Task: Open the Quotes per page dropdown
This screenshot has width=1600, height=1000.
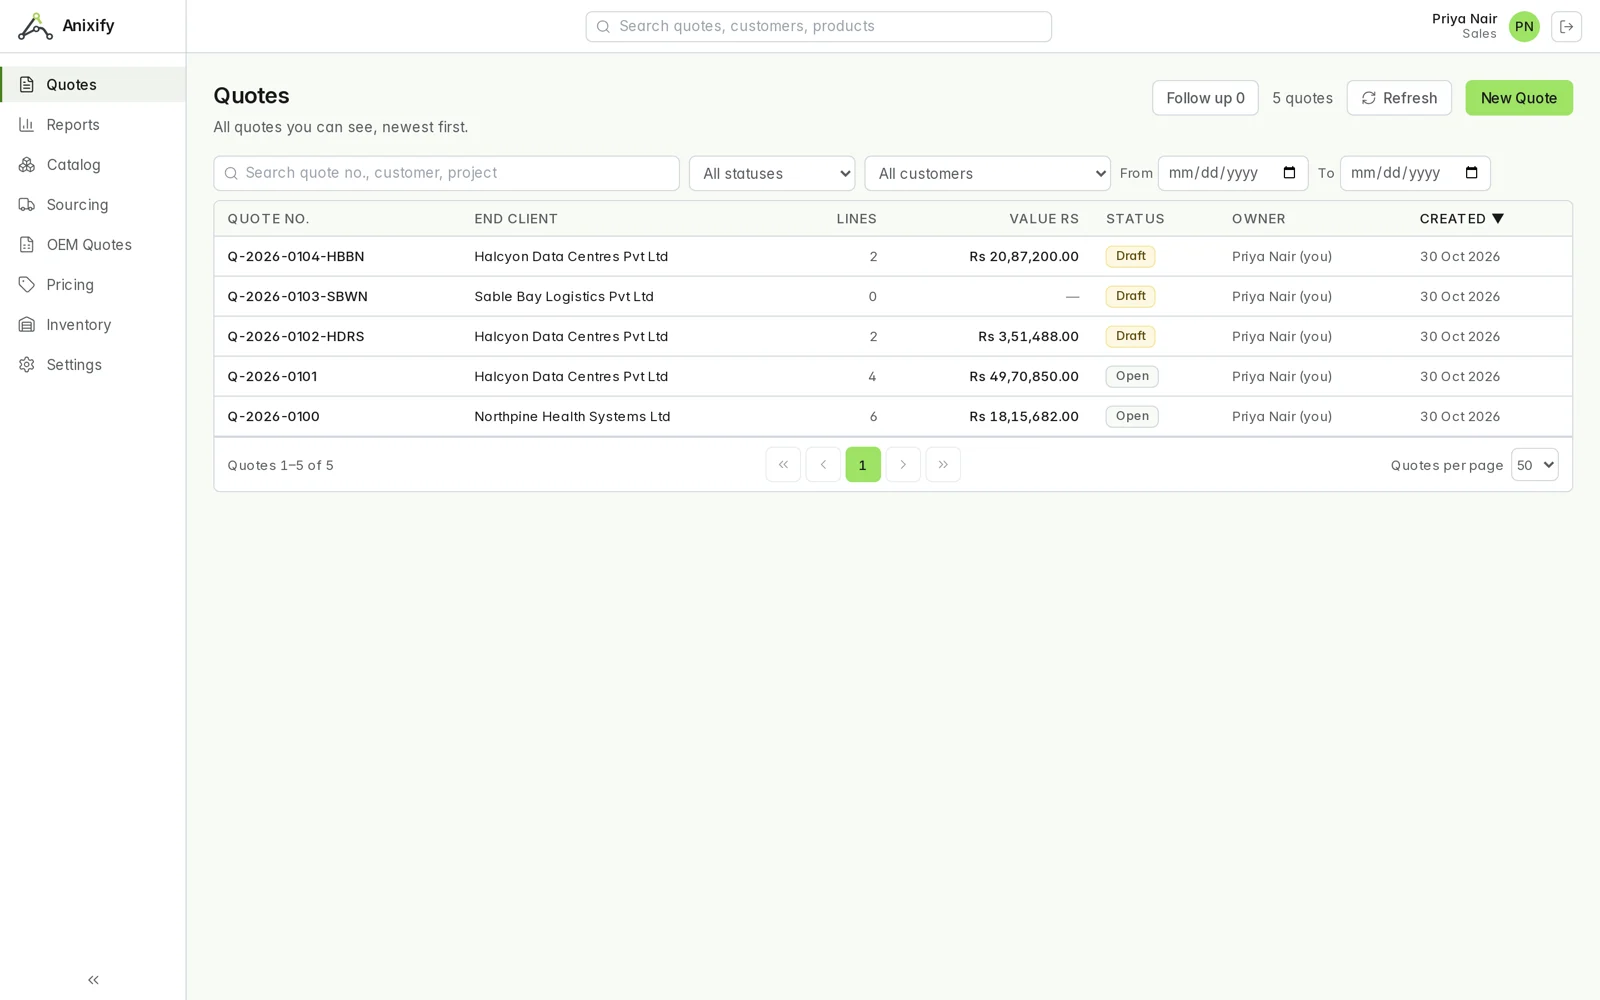Action: (x=1534, y=465)
